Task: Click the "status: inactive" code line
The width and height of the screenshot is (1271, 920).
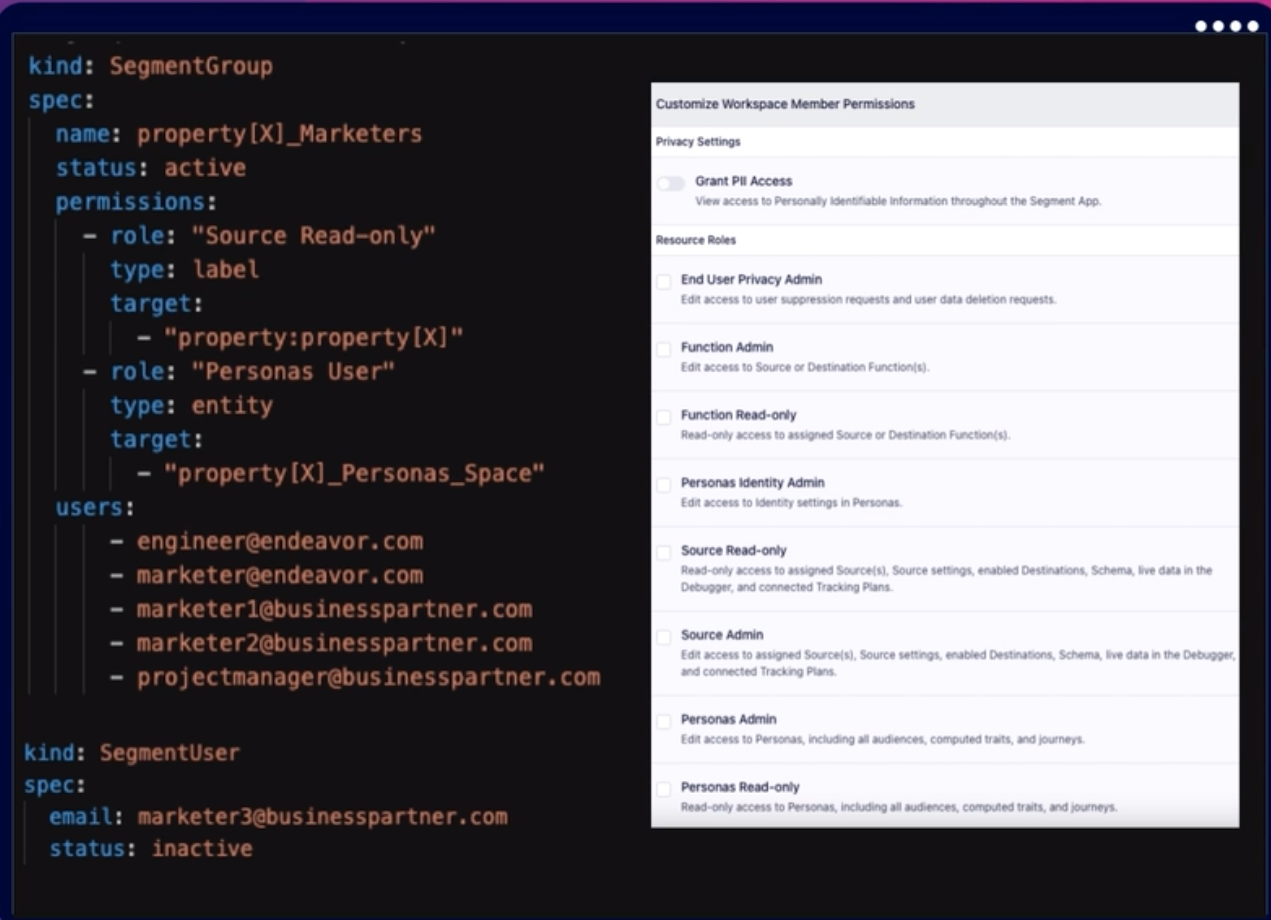Action: pyautogui.click(x=151, y=850)
